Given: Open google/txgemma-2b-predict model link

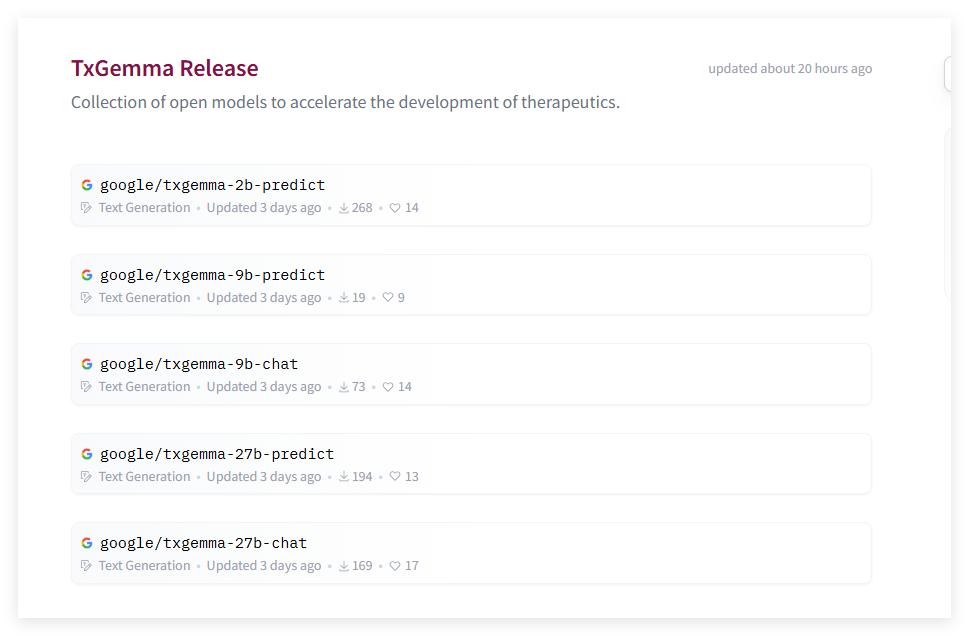Looking at the screenshot, I should (212, 185).
